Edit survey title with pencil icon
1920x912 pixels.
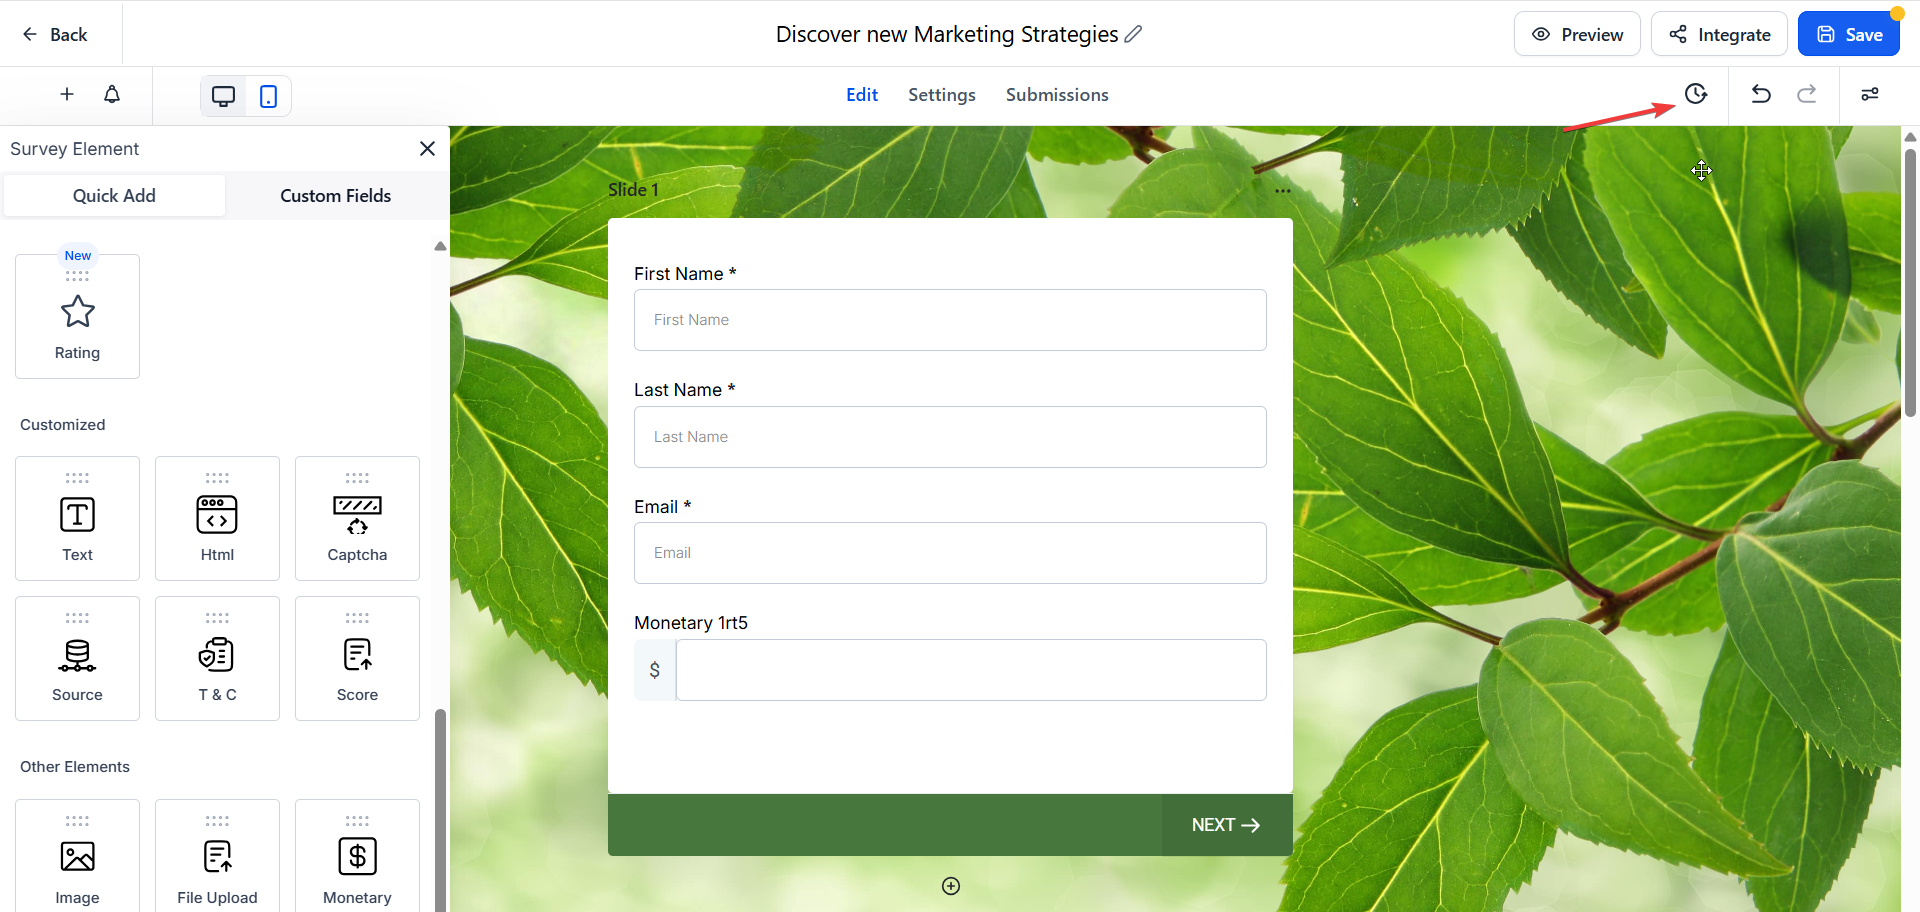[x=1133, y=34]
